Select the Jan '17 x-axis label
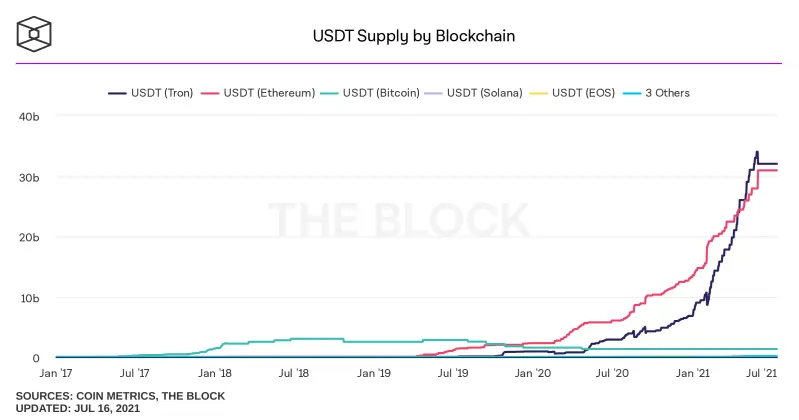Viewport: 799px width, 420px height. click(56, 373)
